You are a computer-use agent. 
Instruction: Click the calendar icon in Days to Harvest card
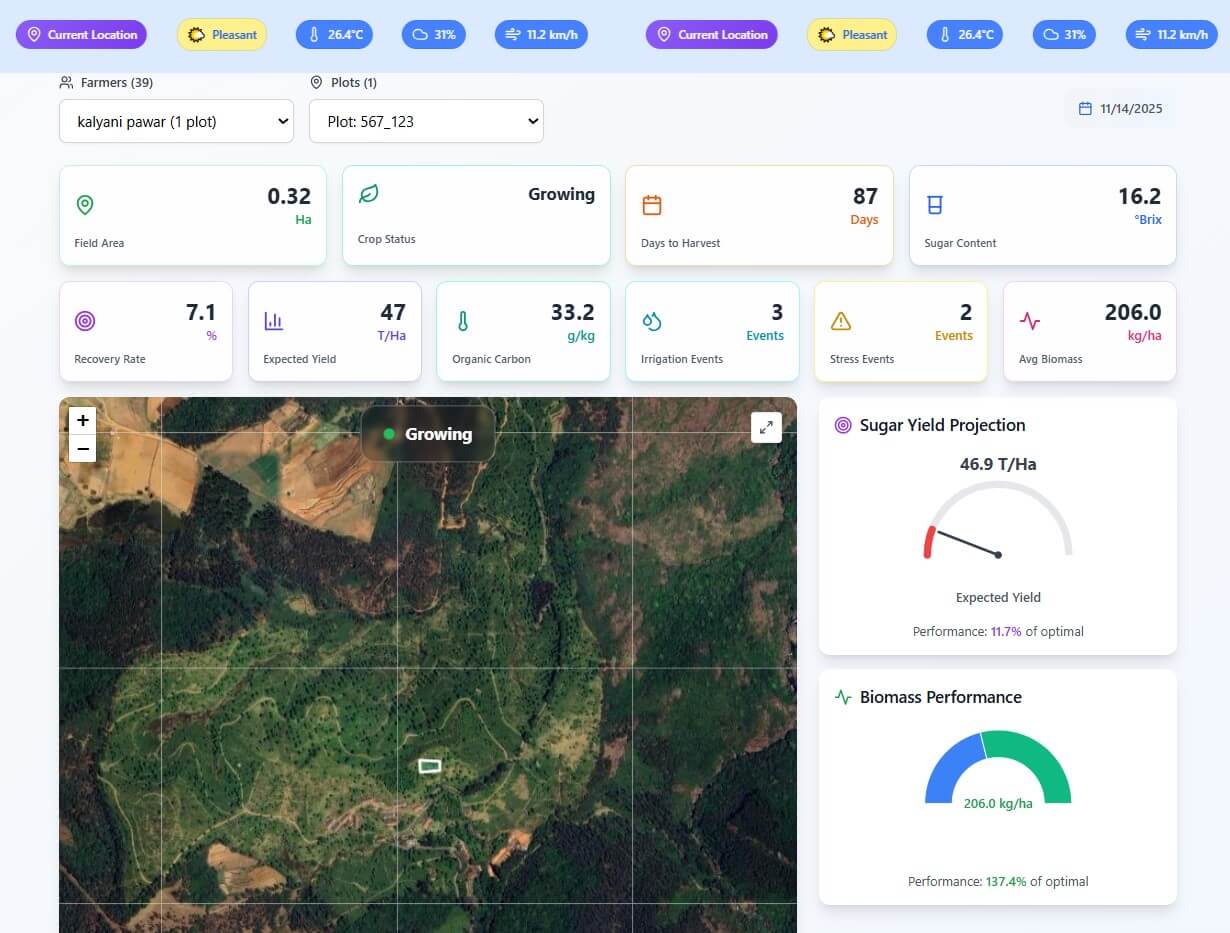point(652,205)
